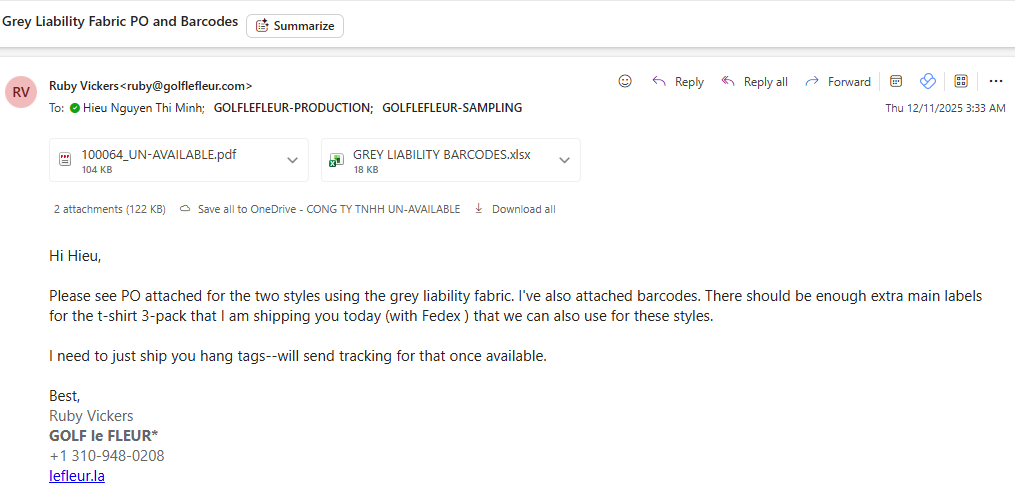Open the Viva/Copilot blue link icon

point(927,81)
